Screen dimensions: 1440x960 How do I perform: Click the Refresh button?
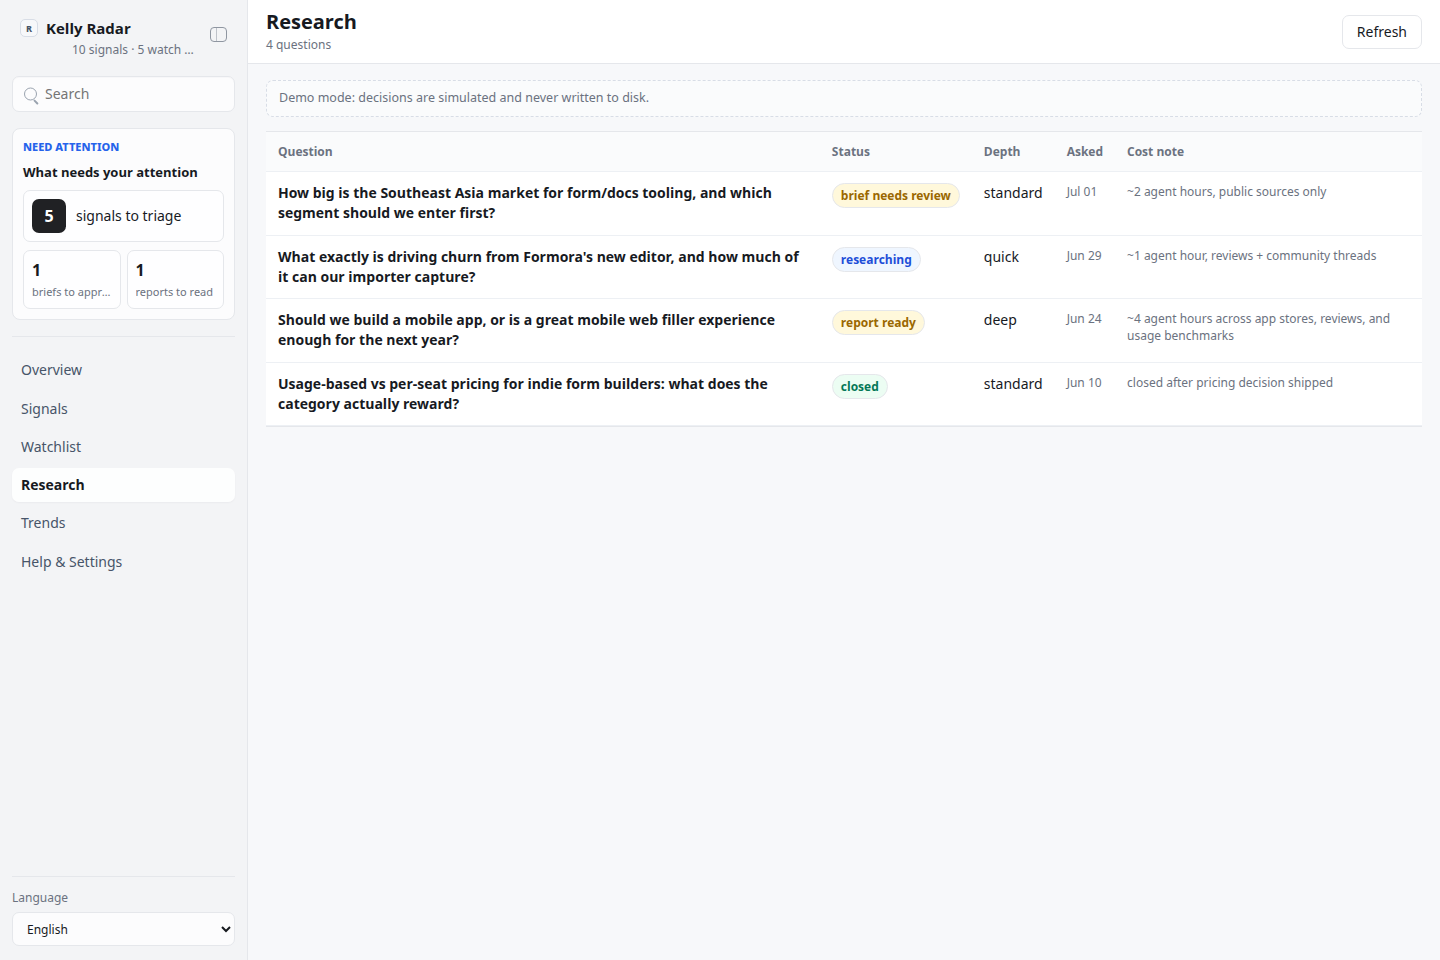coord(1381,32)
